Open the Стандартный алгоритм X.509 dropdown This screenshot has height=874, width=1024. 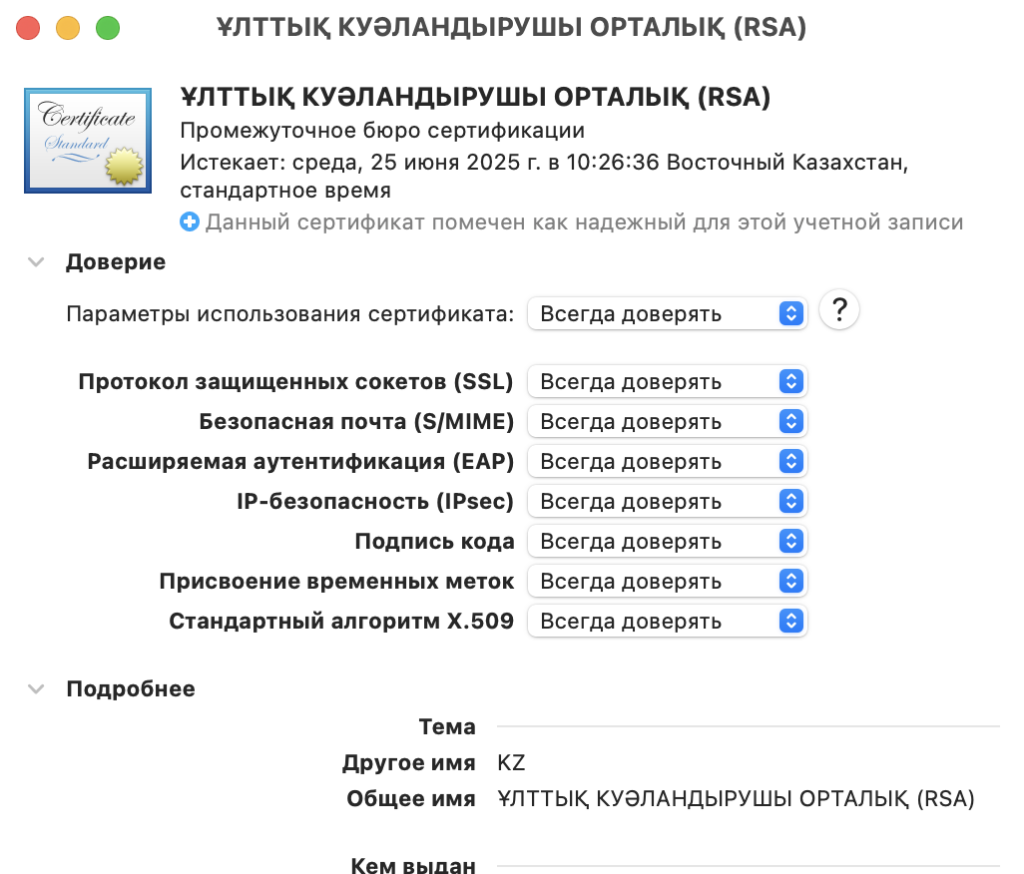tap(667, 621)
